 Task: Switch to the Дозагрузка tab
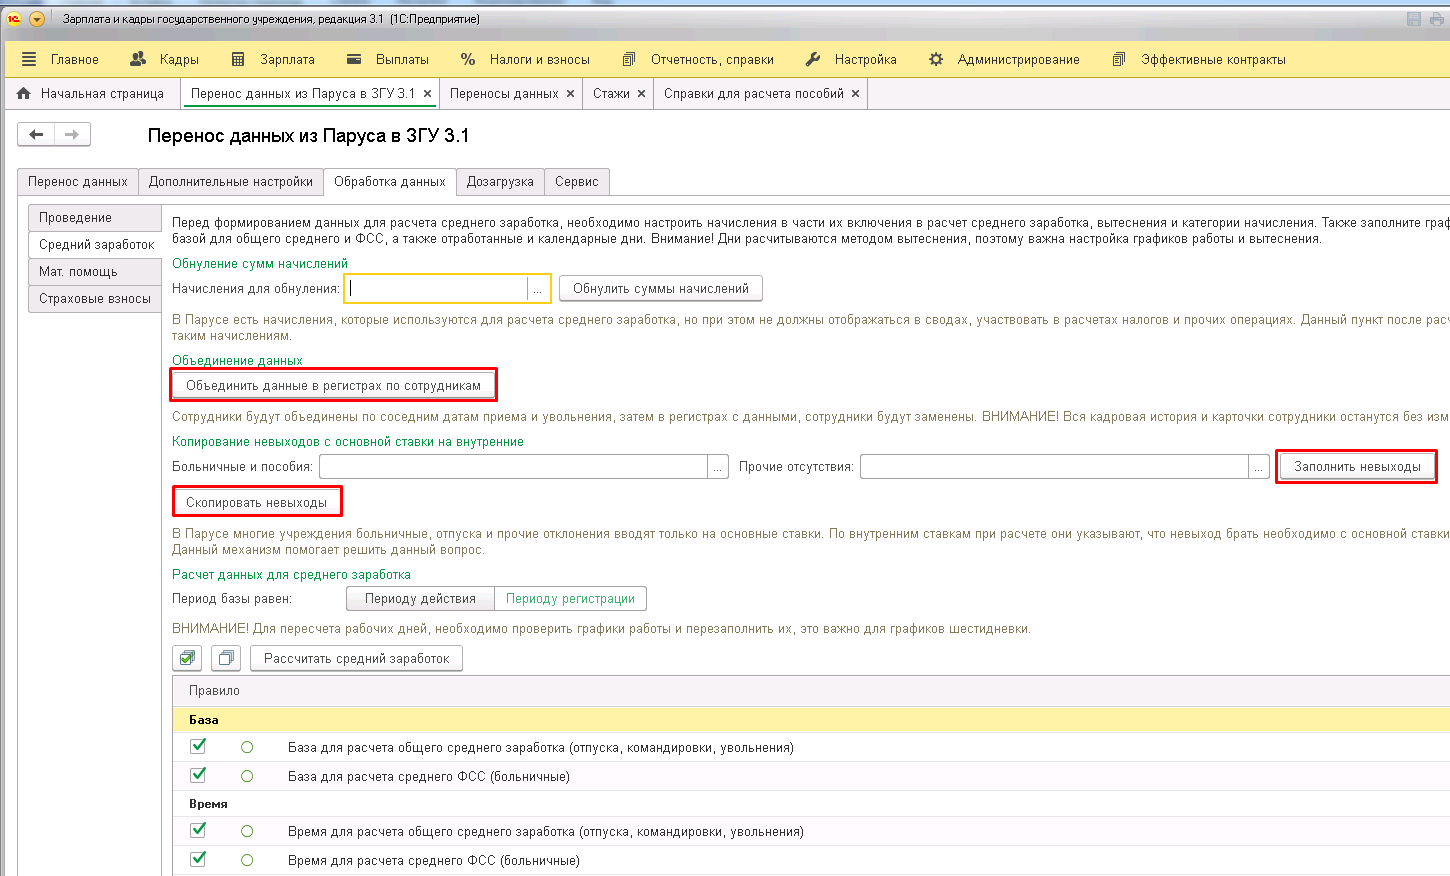500,181
